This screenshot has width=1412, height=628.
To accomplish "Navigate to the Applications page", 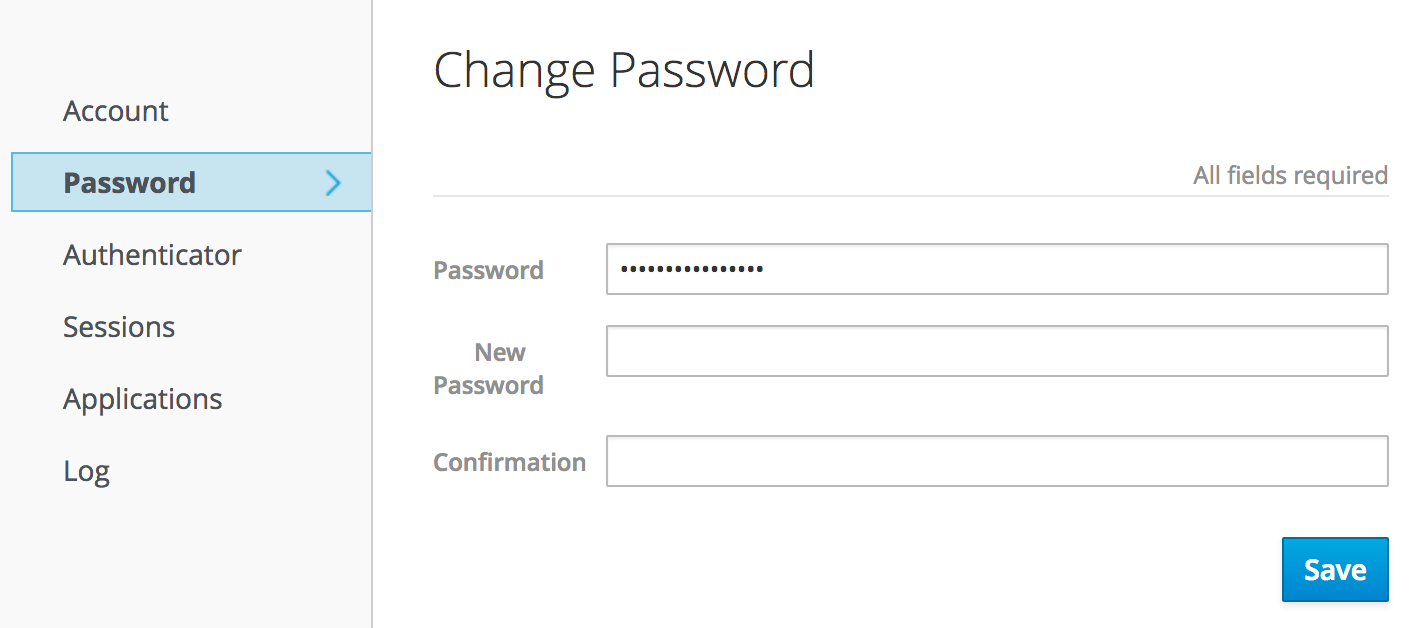I will [143, 399].
